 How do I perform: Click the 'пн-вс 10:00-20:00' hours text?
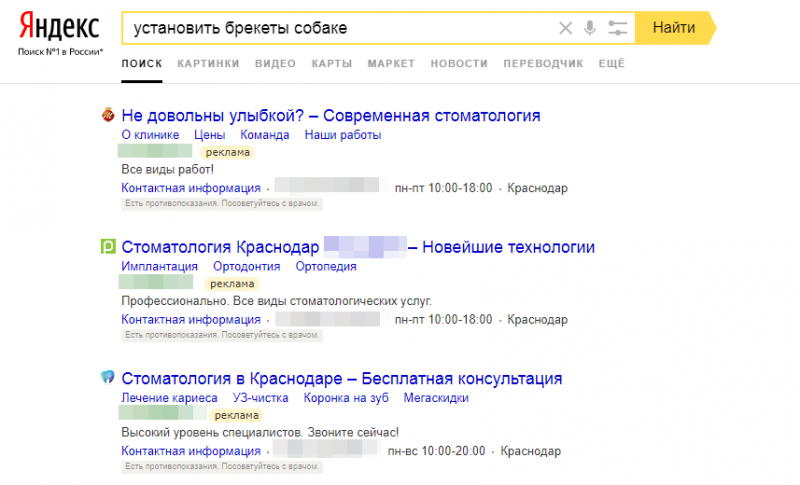(436, 451)
